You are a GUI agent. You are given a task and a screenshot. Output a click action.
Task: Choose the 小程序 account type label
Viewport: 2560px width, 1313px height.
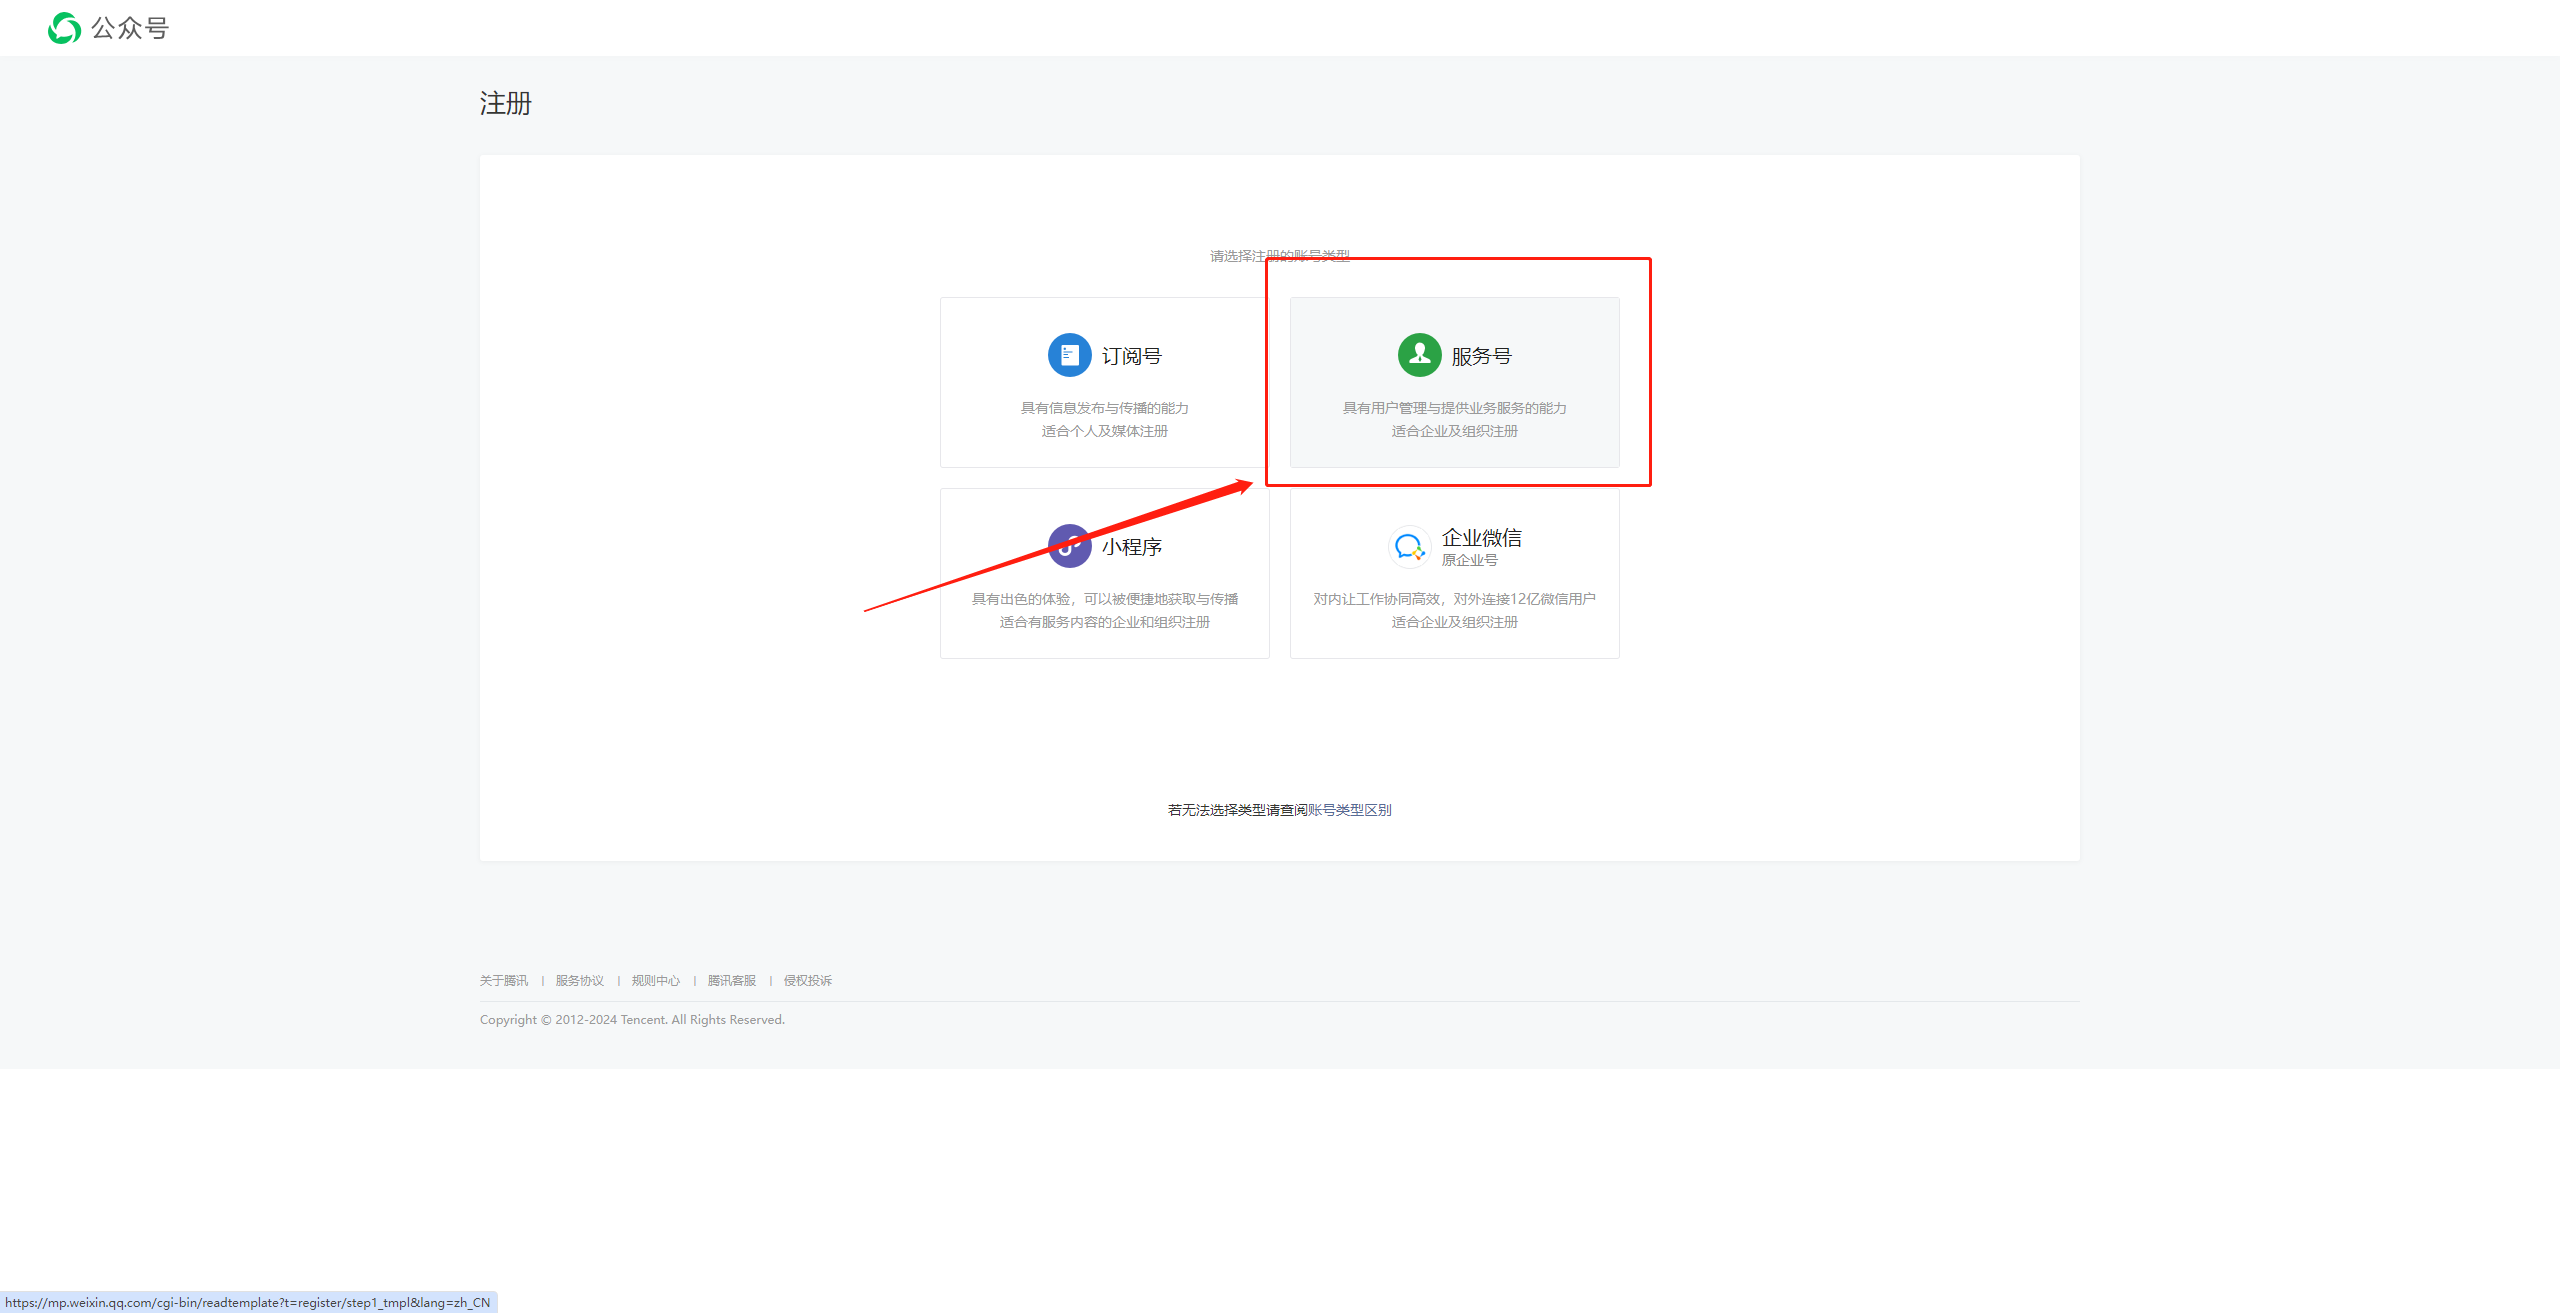point(1131,547)
